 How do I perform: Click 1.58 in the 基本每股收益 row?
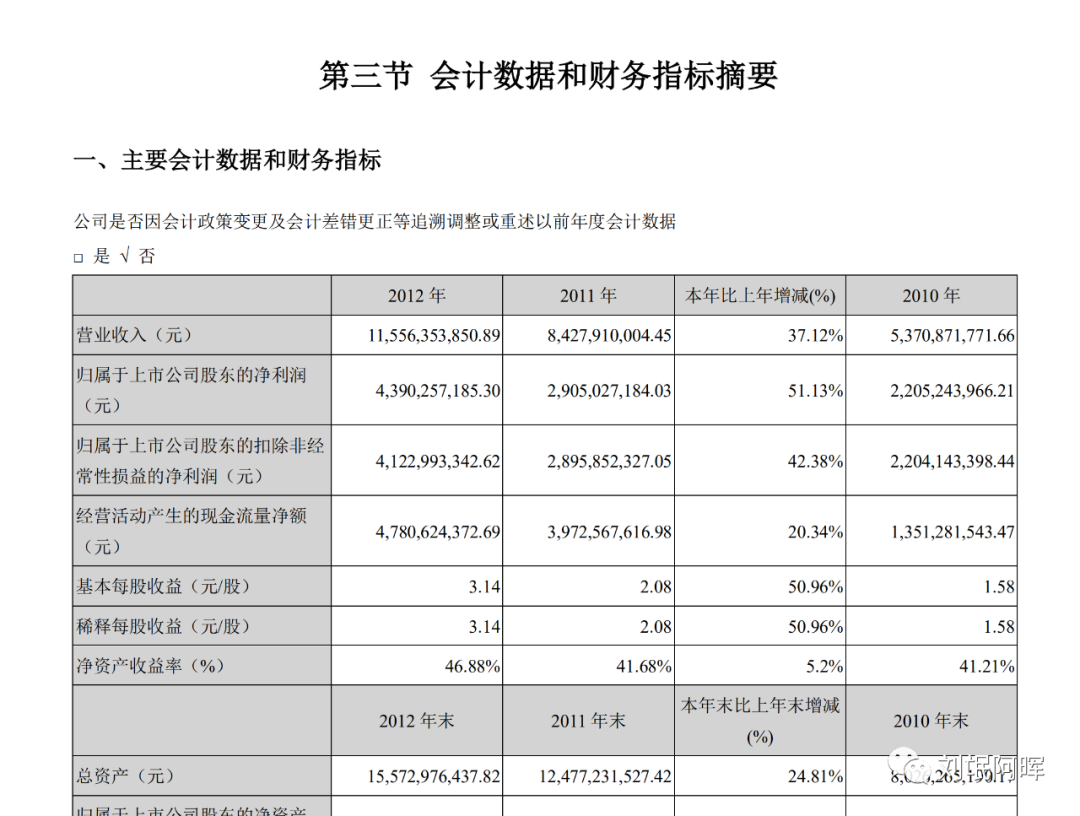coord(999,587)
